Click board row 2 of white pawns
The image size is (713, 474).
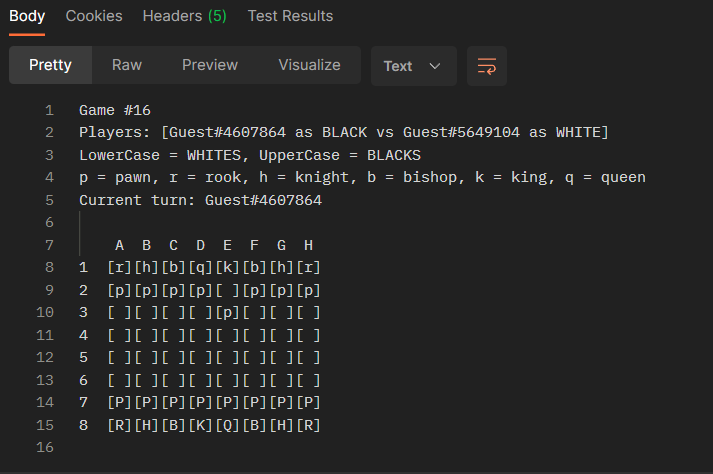200,290
